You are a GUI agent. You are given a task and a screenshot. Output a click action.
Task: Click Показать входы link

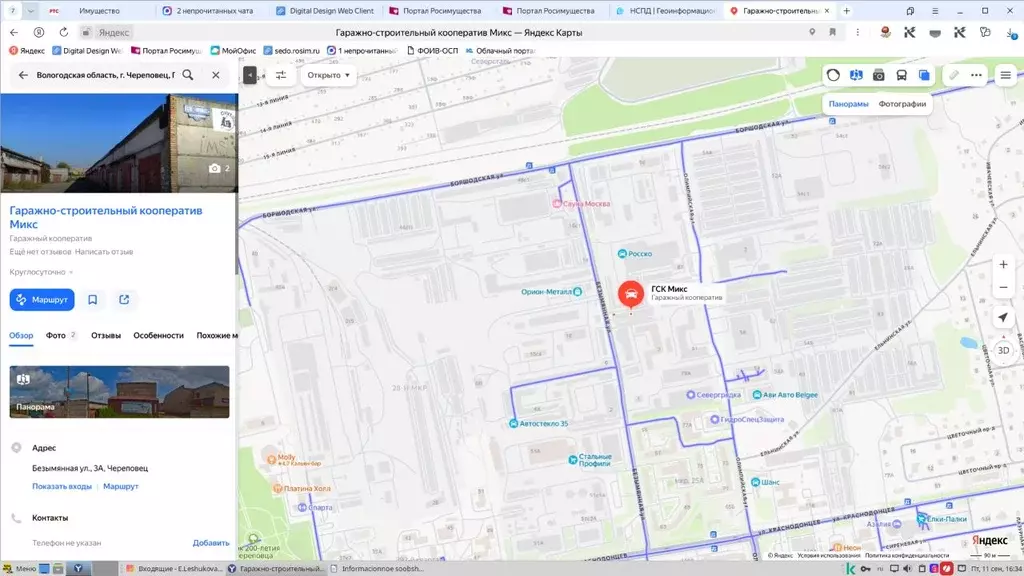pyautogui.click(x=62, y=487)
